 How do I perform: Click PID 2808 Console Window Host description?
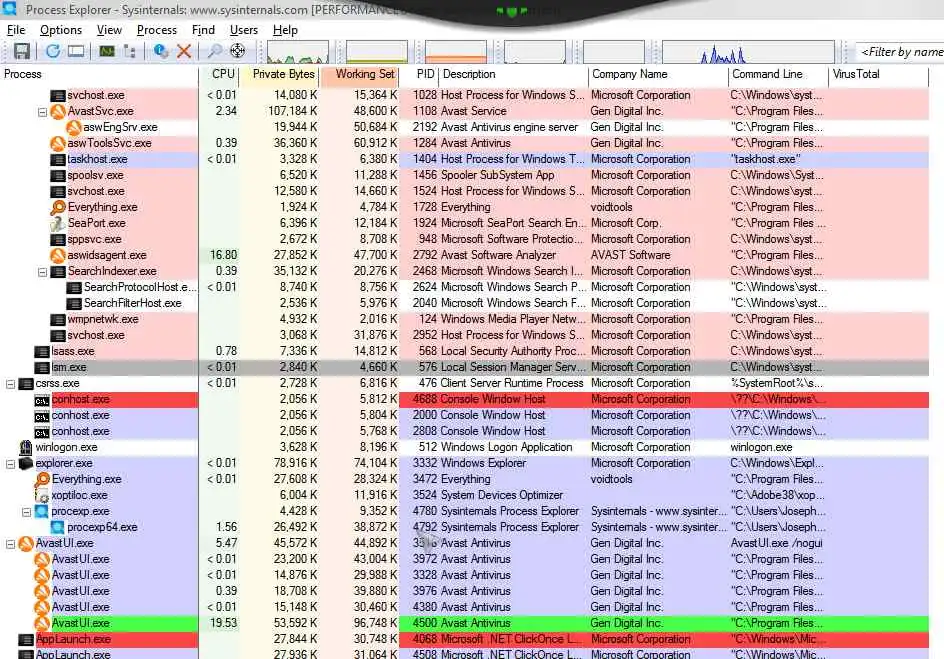point(493,432)
